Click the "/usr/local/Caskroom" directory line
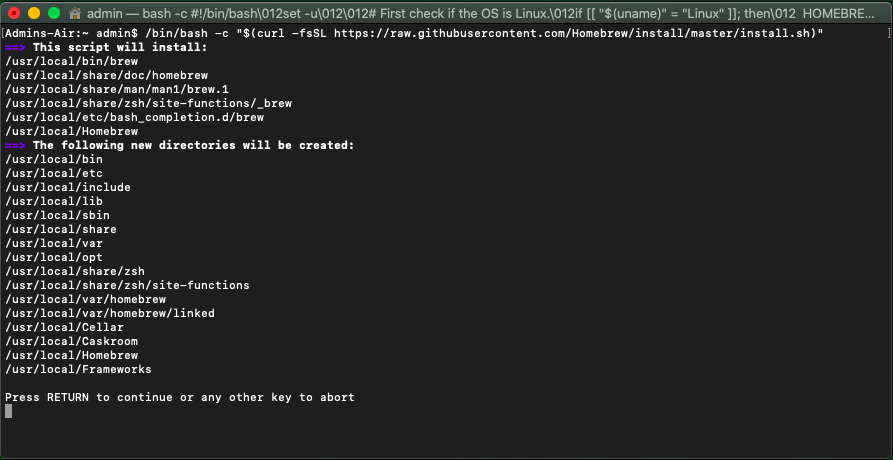This screenshot has height=460, width=893. pos(71,341)
